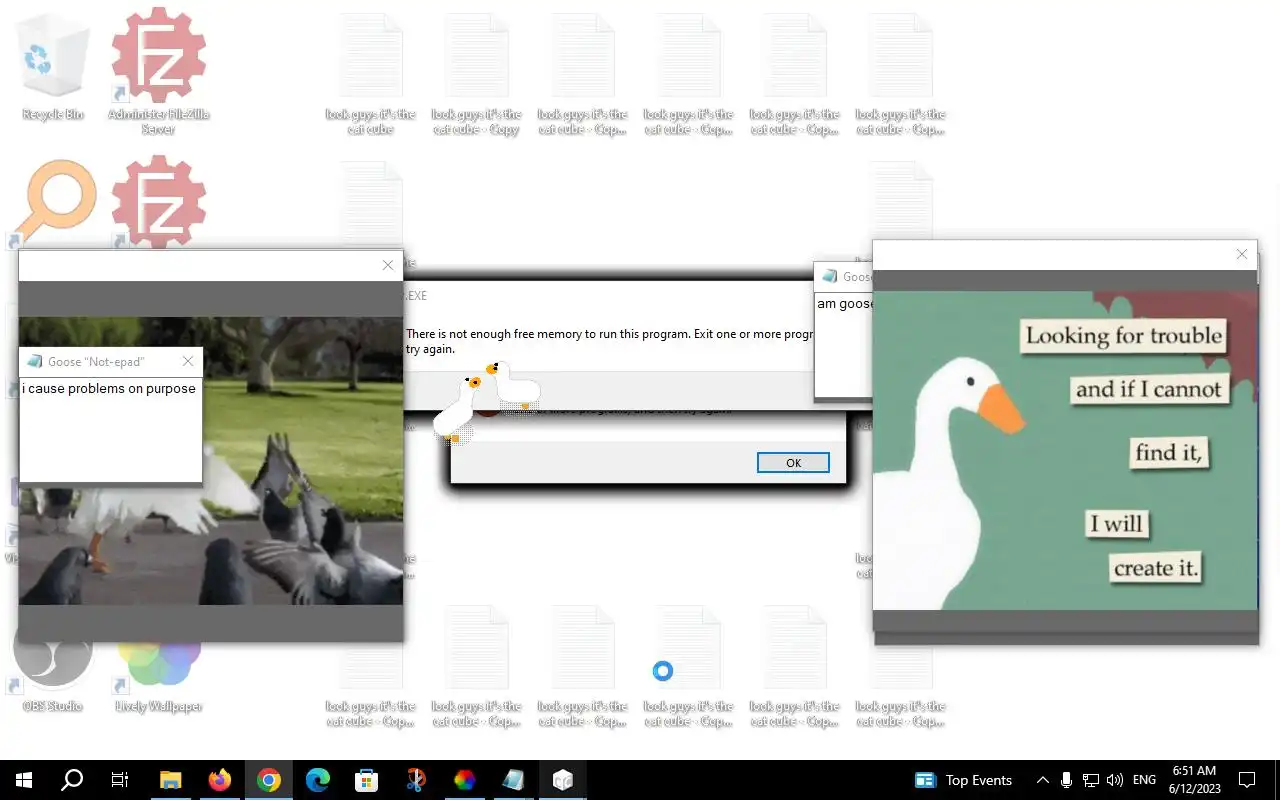Click the 'am goose' notepad text area
The image size is (1280, 800).
pos(844,346)
